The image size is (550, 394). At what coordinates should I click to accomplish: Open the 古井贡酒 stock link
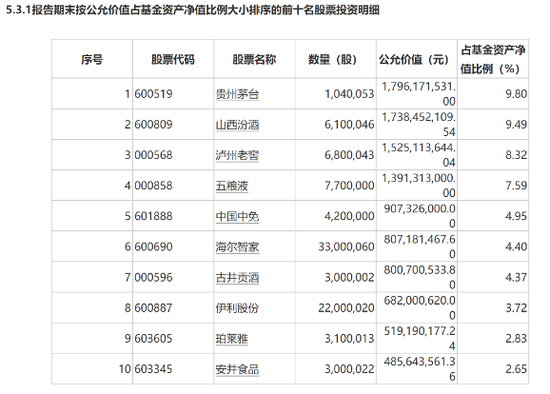tap(237, 278)
